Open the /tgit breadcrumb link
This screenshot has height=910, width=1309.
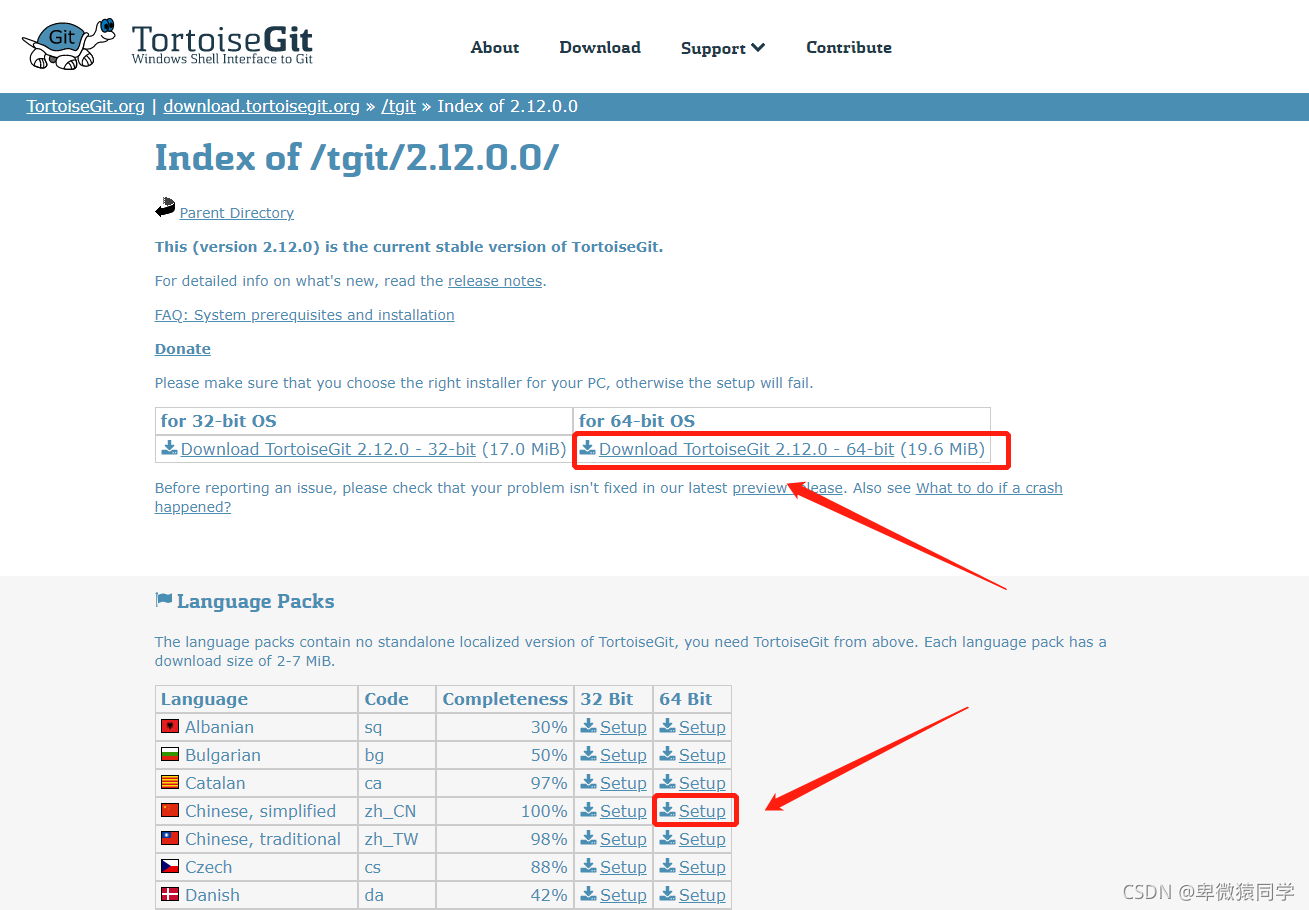(398, 106)
